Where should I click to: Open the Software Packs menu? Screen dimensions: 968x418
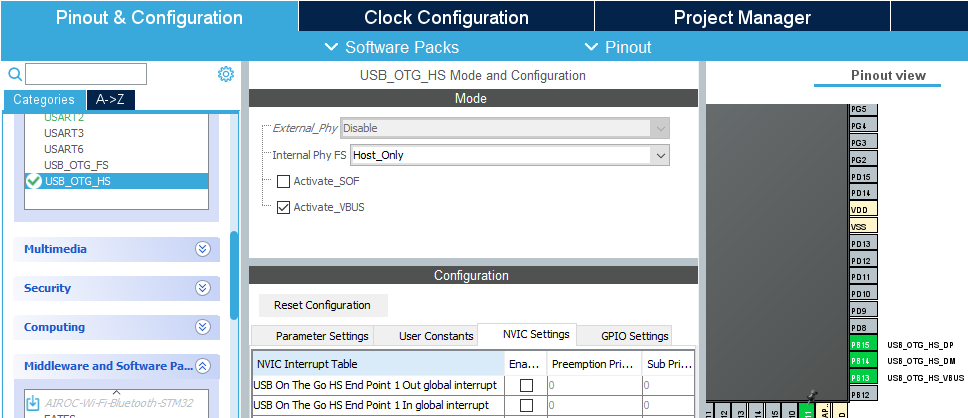392,47
